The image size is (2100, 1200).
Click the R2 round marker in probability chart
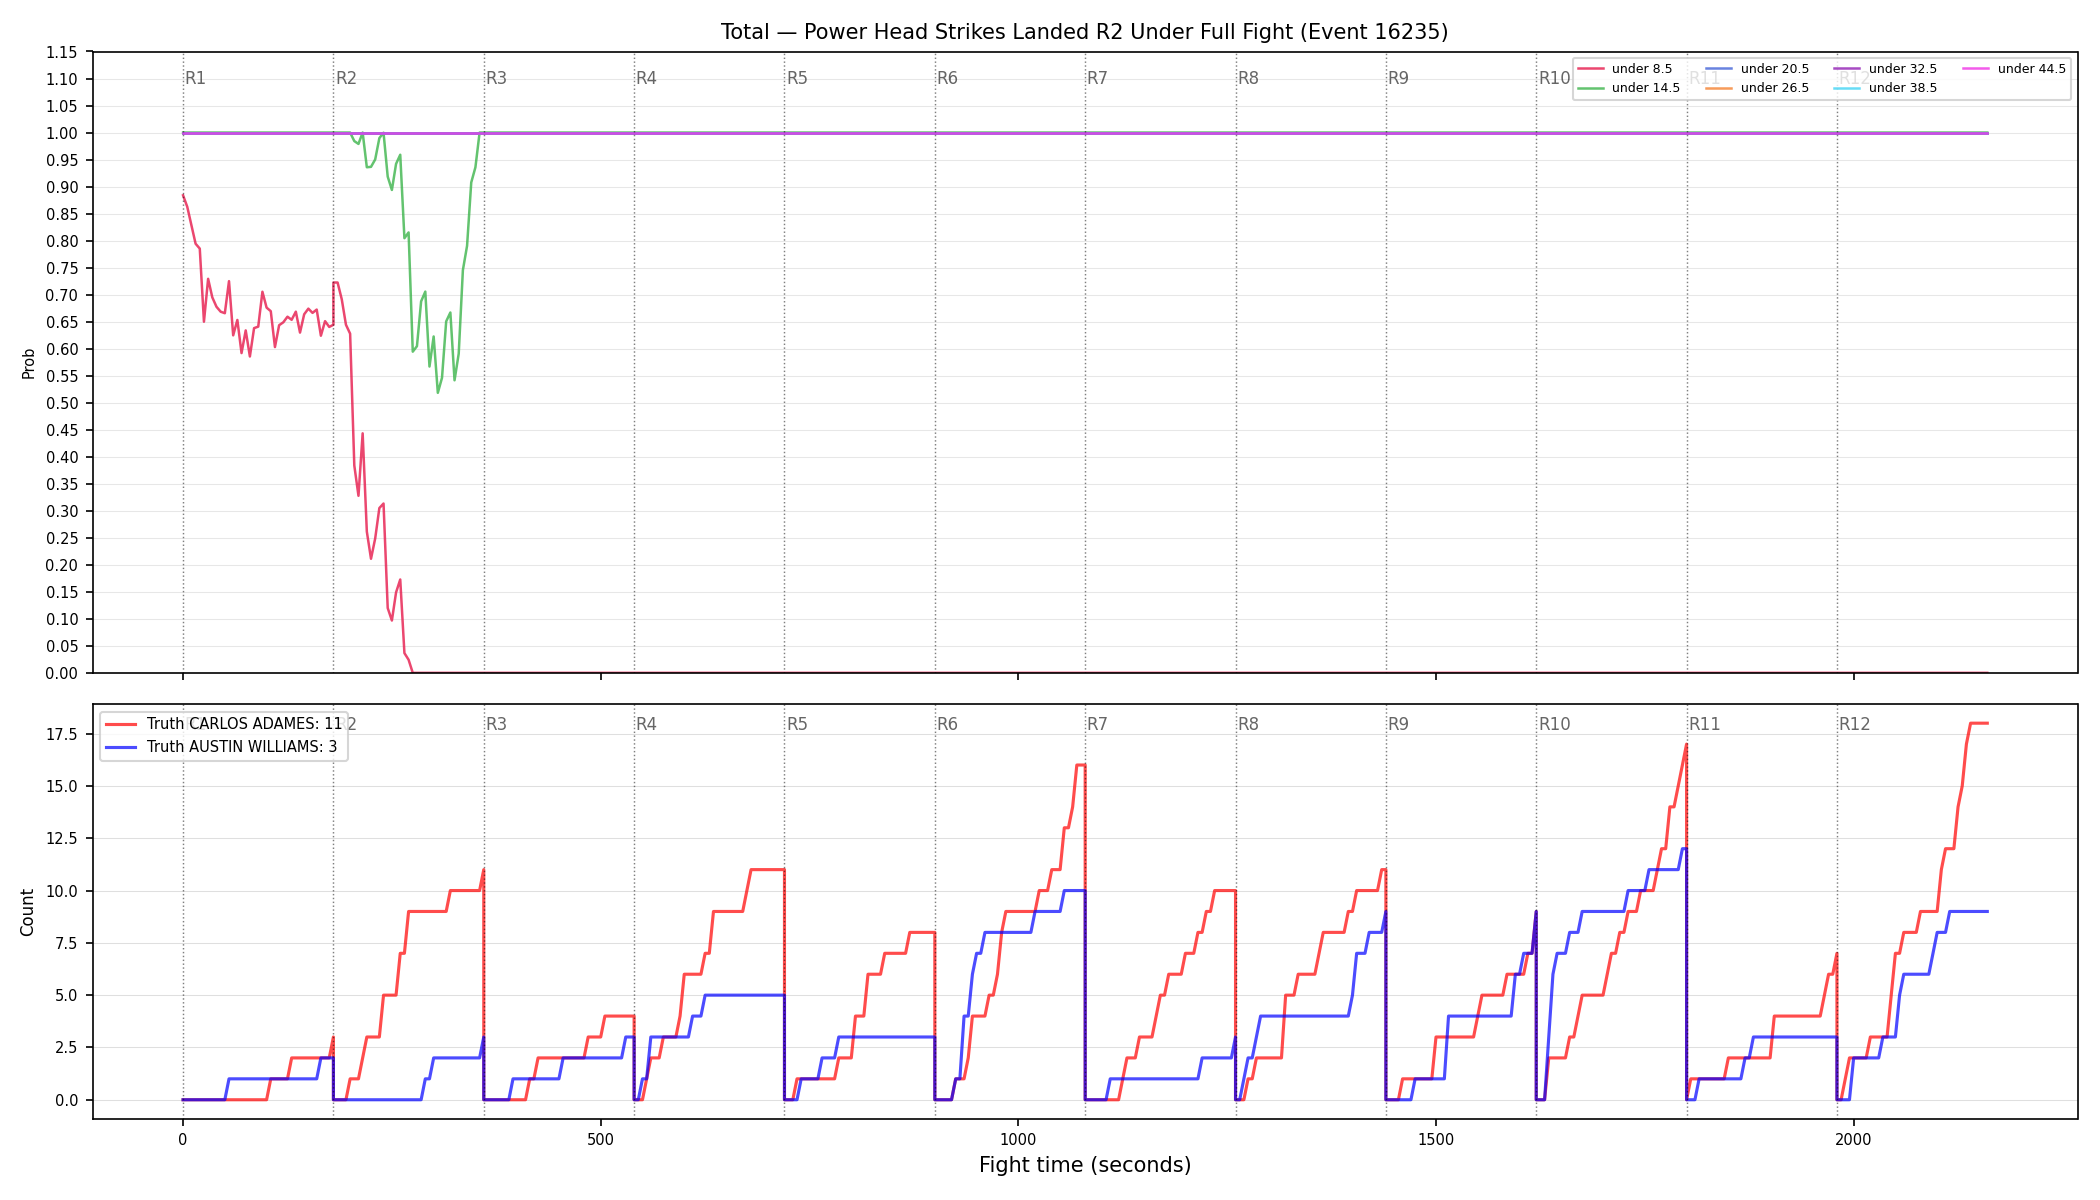[x=346, y=78]
